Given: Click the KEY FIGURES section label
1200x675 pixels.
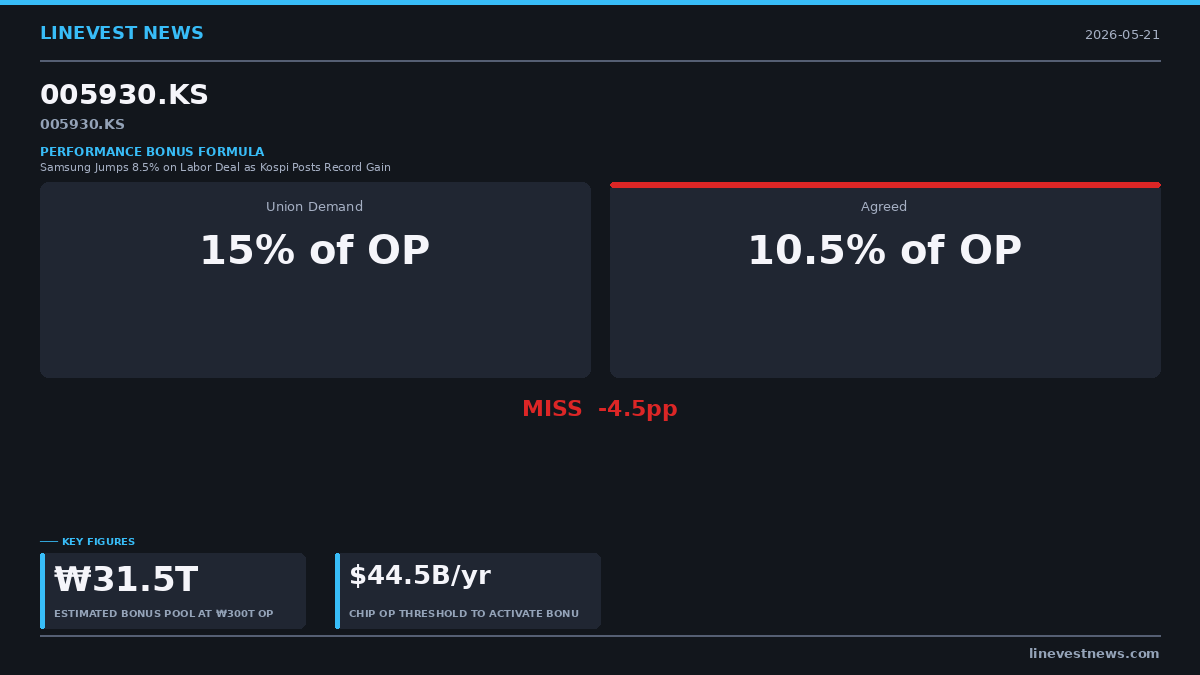Looking at the screenshot, I should 98,542.
